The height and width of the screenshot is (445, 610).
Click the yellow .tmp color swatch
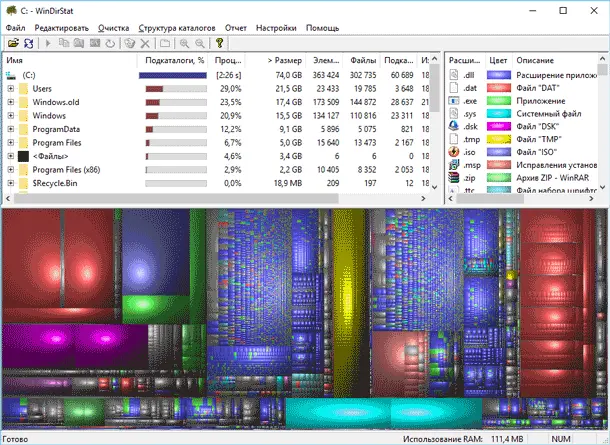(499, 139)
